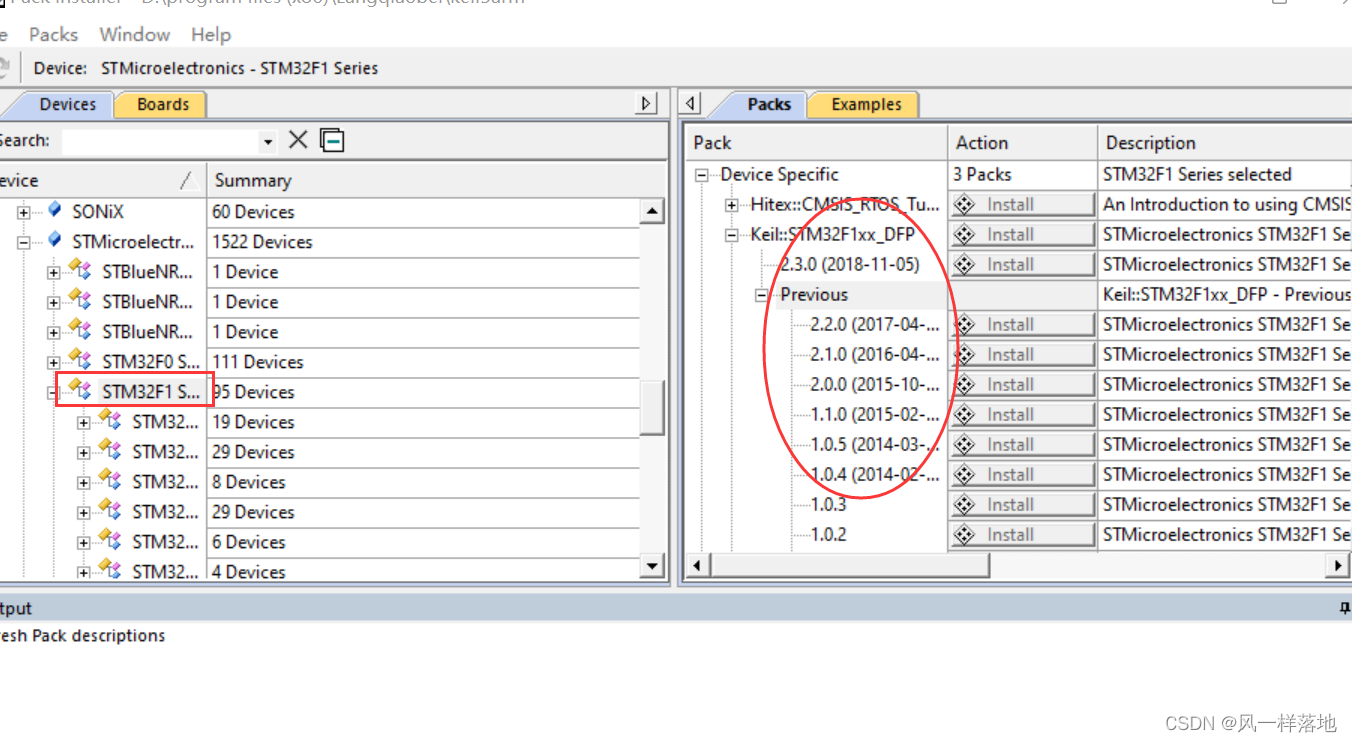
Task: Expand the subfamily with 19 Devices
Action: pos(84,422)
